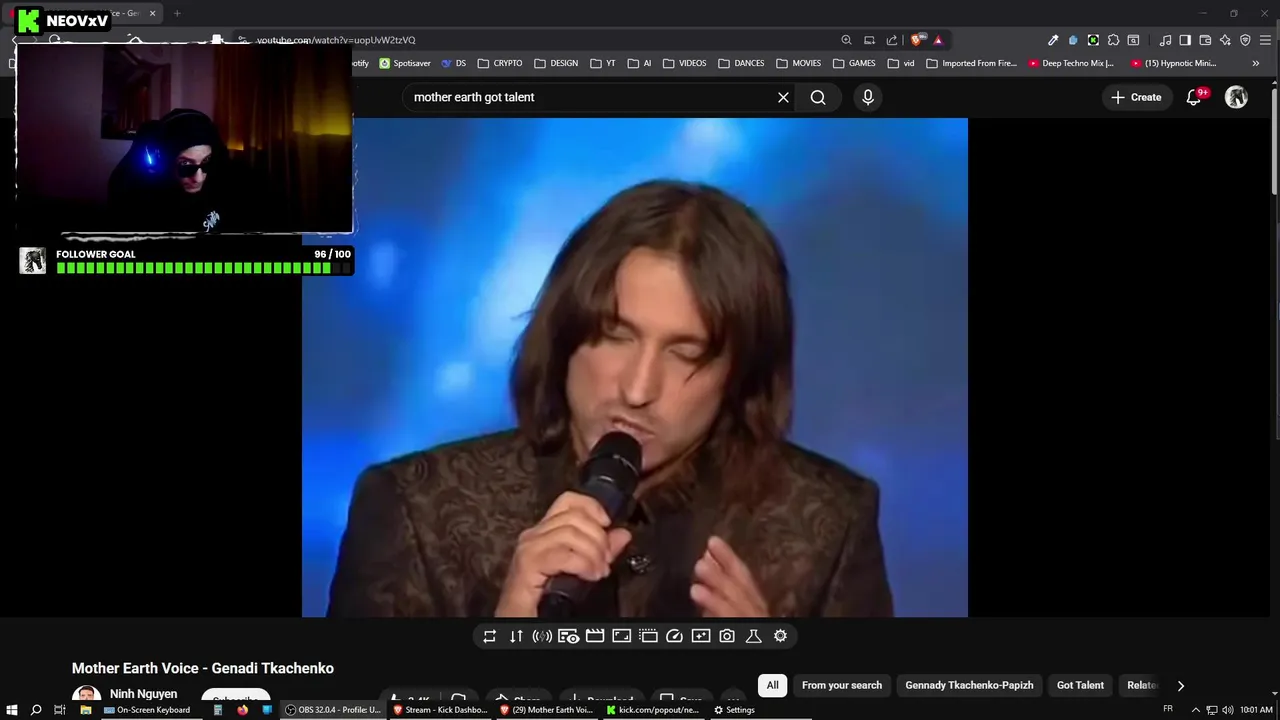Viewport: 1280px width, 720px height.
Task: Open the Spotisaver bookmark
Action: tap(405, 63)
